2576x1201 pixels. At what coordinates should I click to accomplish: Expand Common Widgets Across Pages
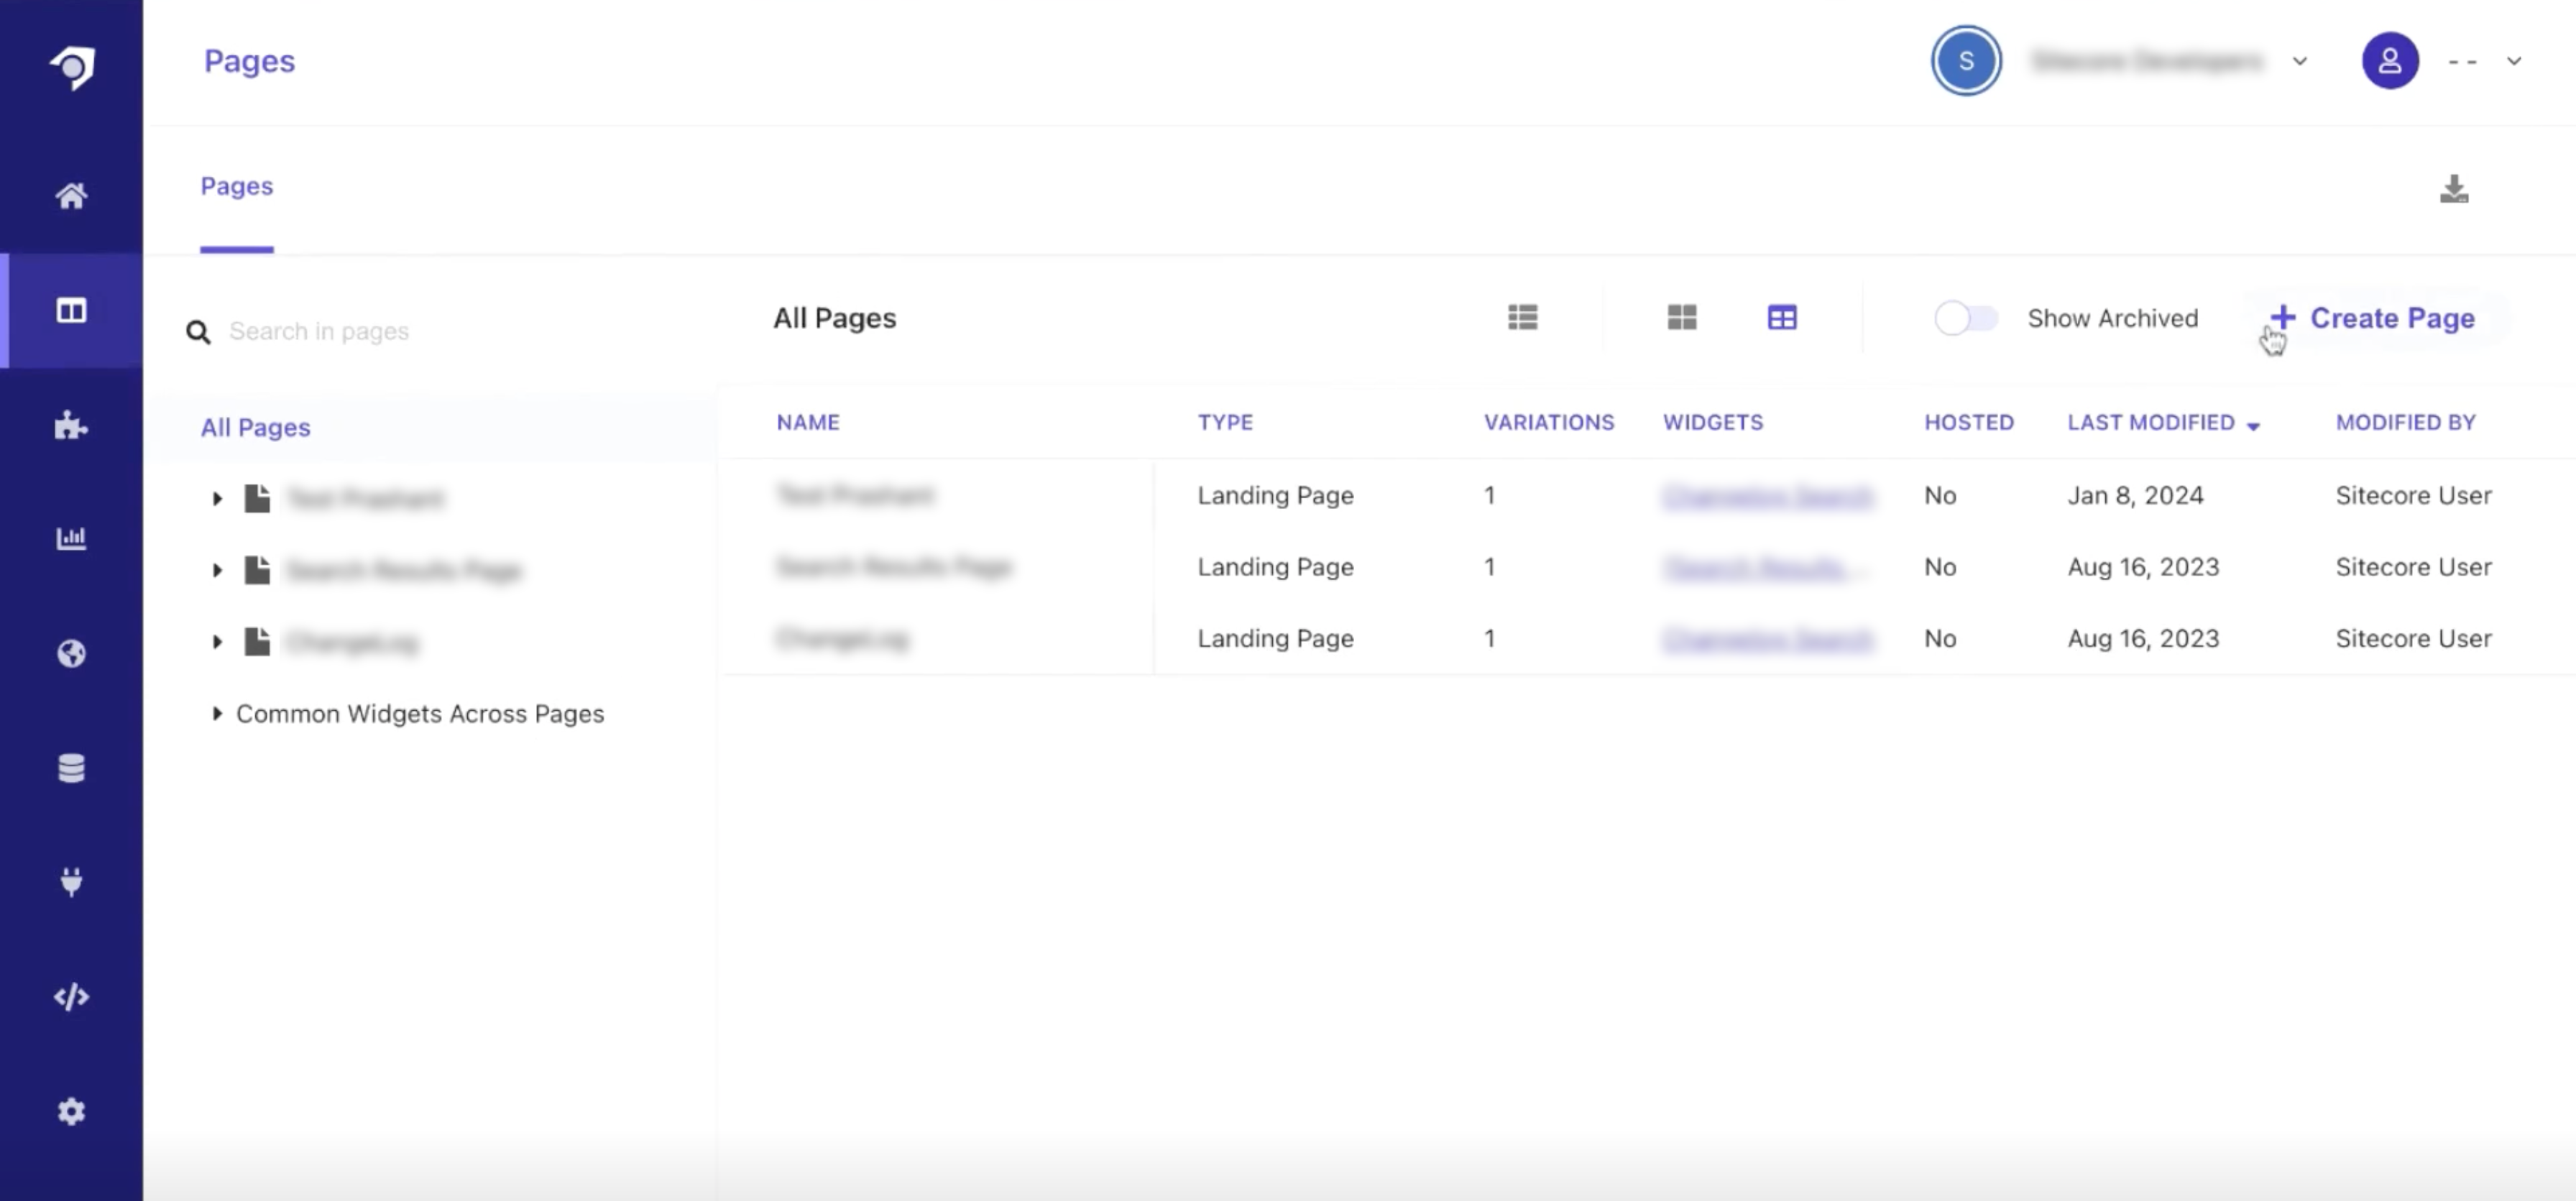pyautogui.click(x=215, y=713)
